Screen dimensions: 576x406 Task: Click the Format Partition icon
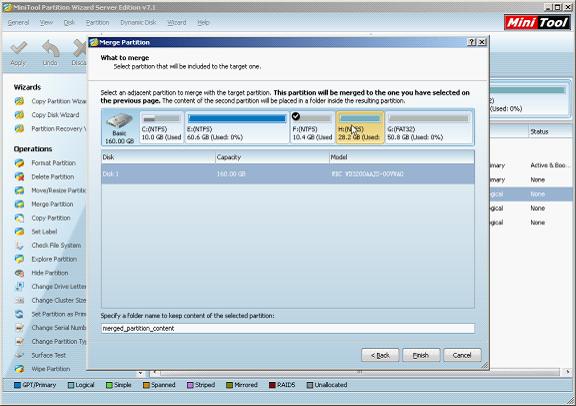tap(19, 163)
